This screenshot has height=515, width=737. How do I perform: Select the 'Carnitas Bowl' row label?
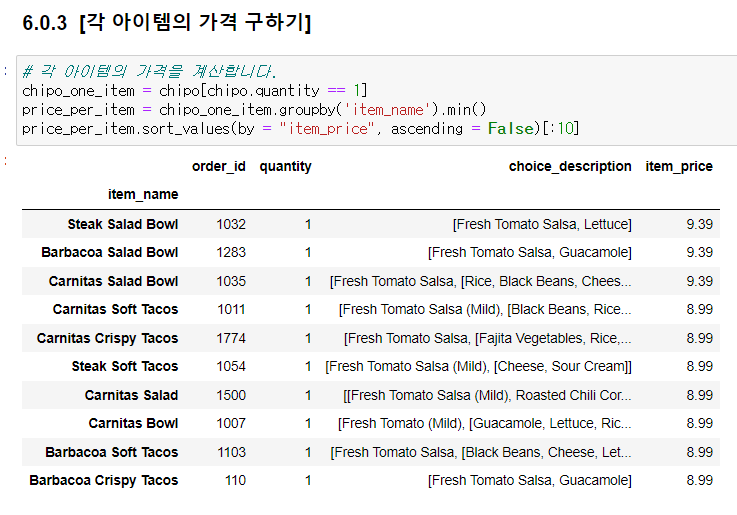coord(133,423)
